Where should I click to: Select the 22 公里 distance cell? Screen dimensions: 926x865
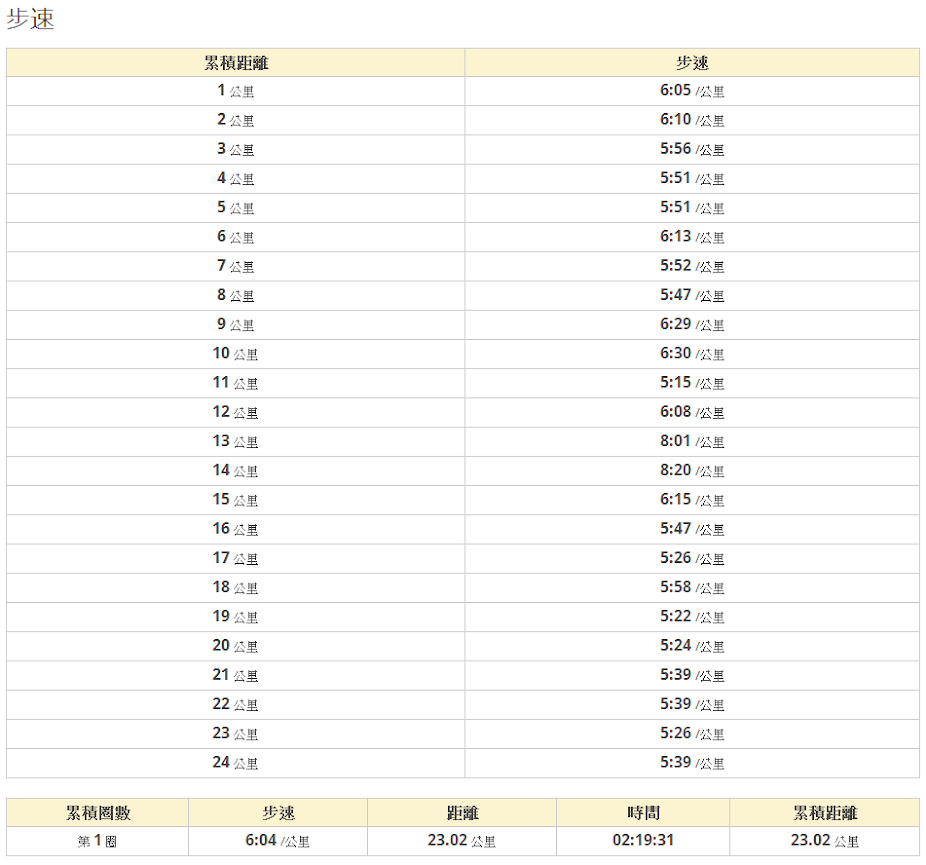pos(236,704)
